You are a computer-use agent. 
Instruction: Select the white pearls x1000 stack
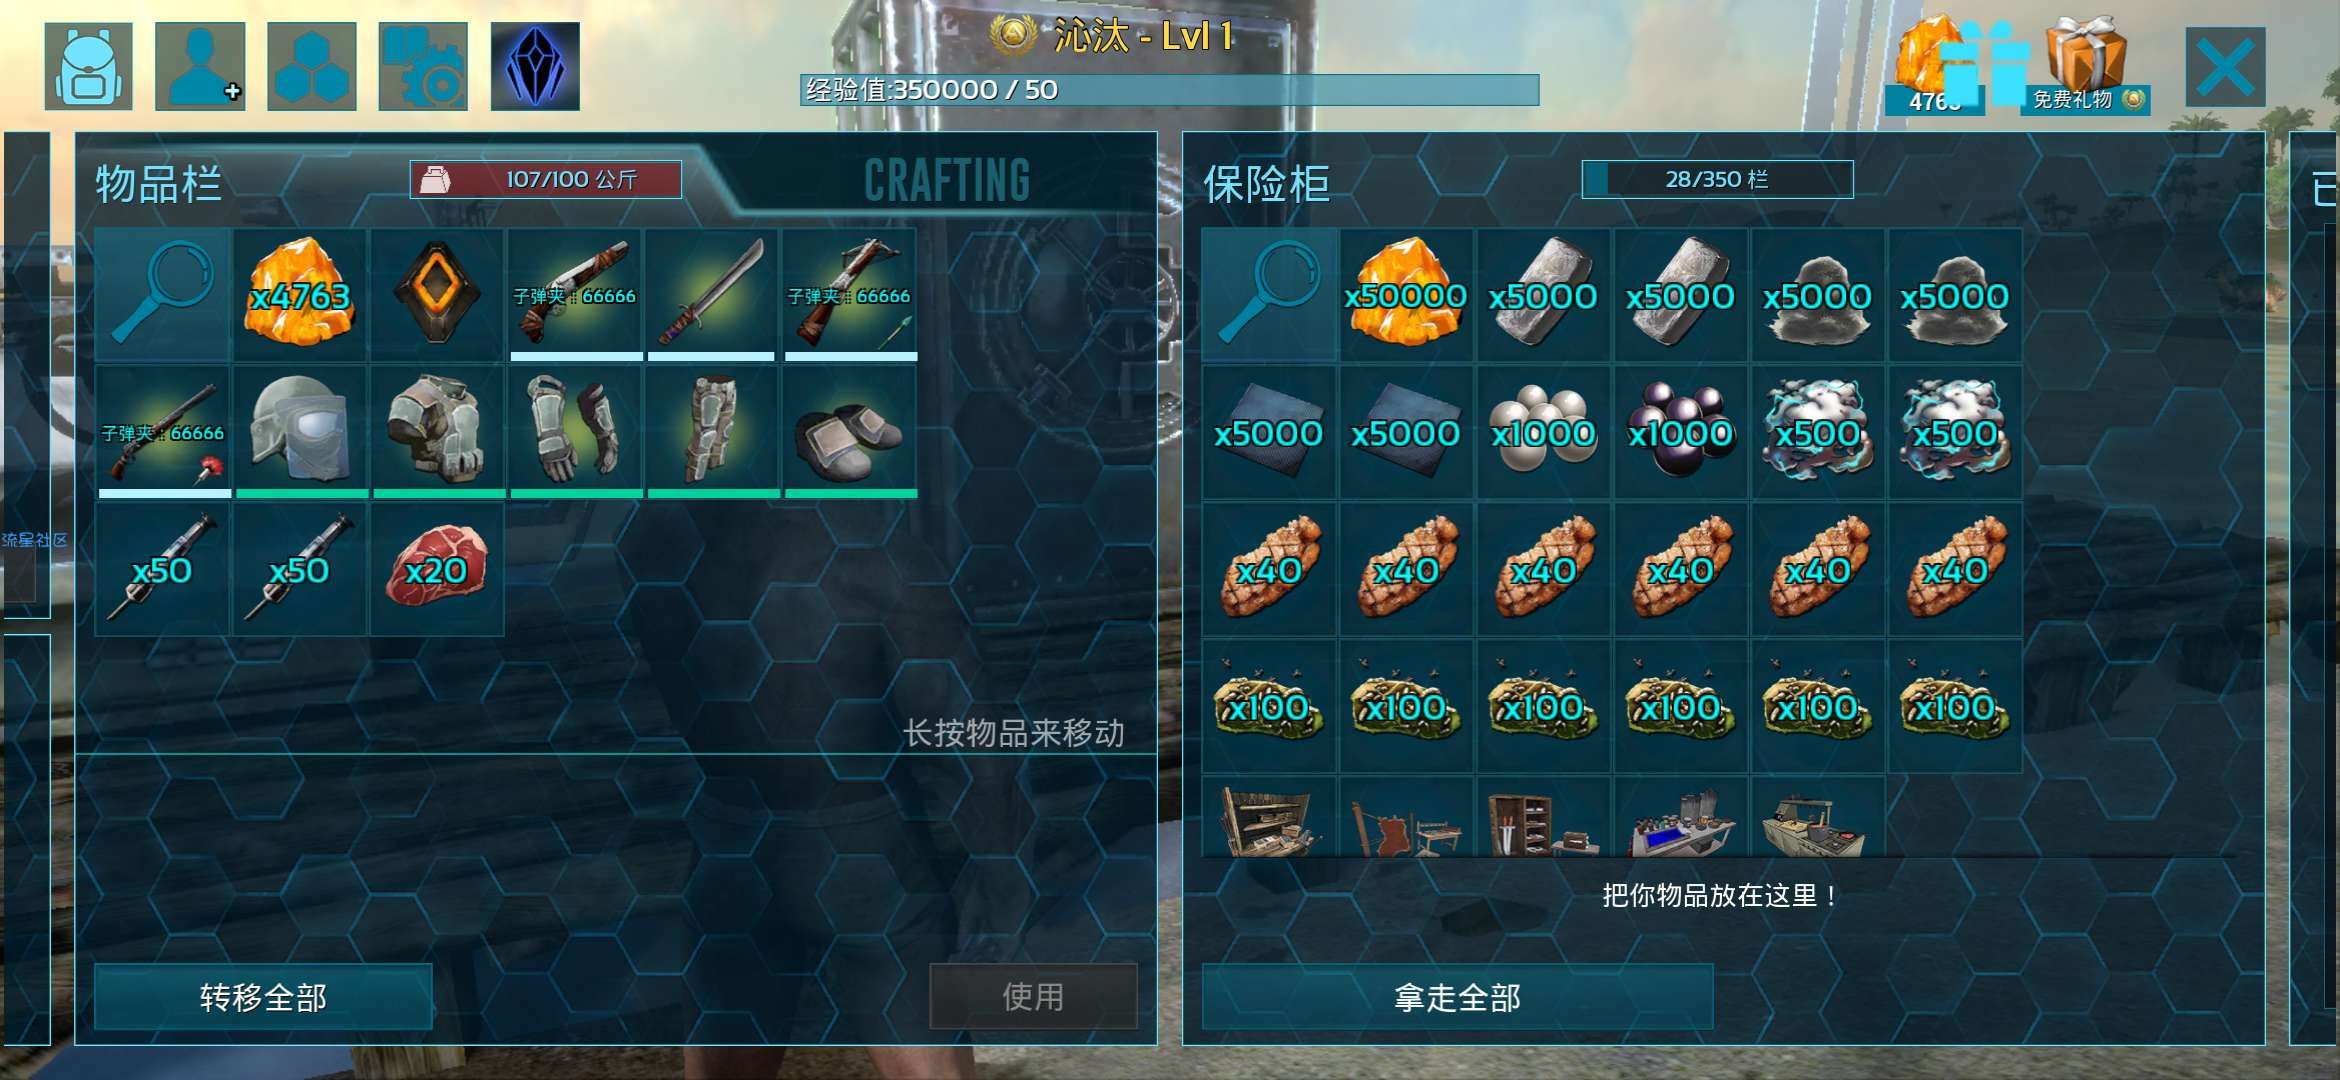tap(1543, 432)
